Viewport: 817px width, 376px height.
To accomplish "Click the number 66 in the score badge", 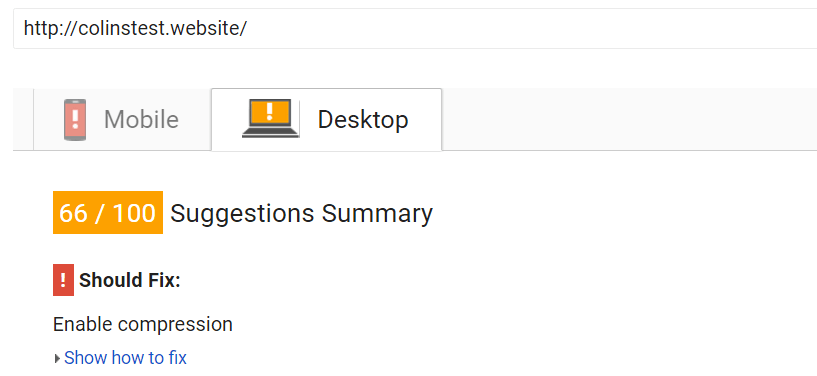I will 73,213.
